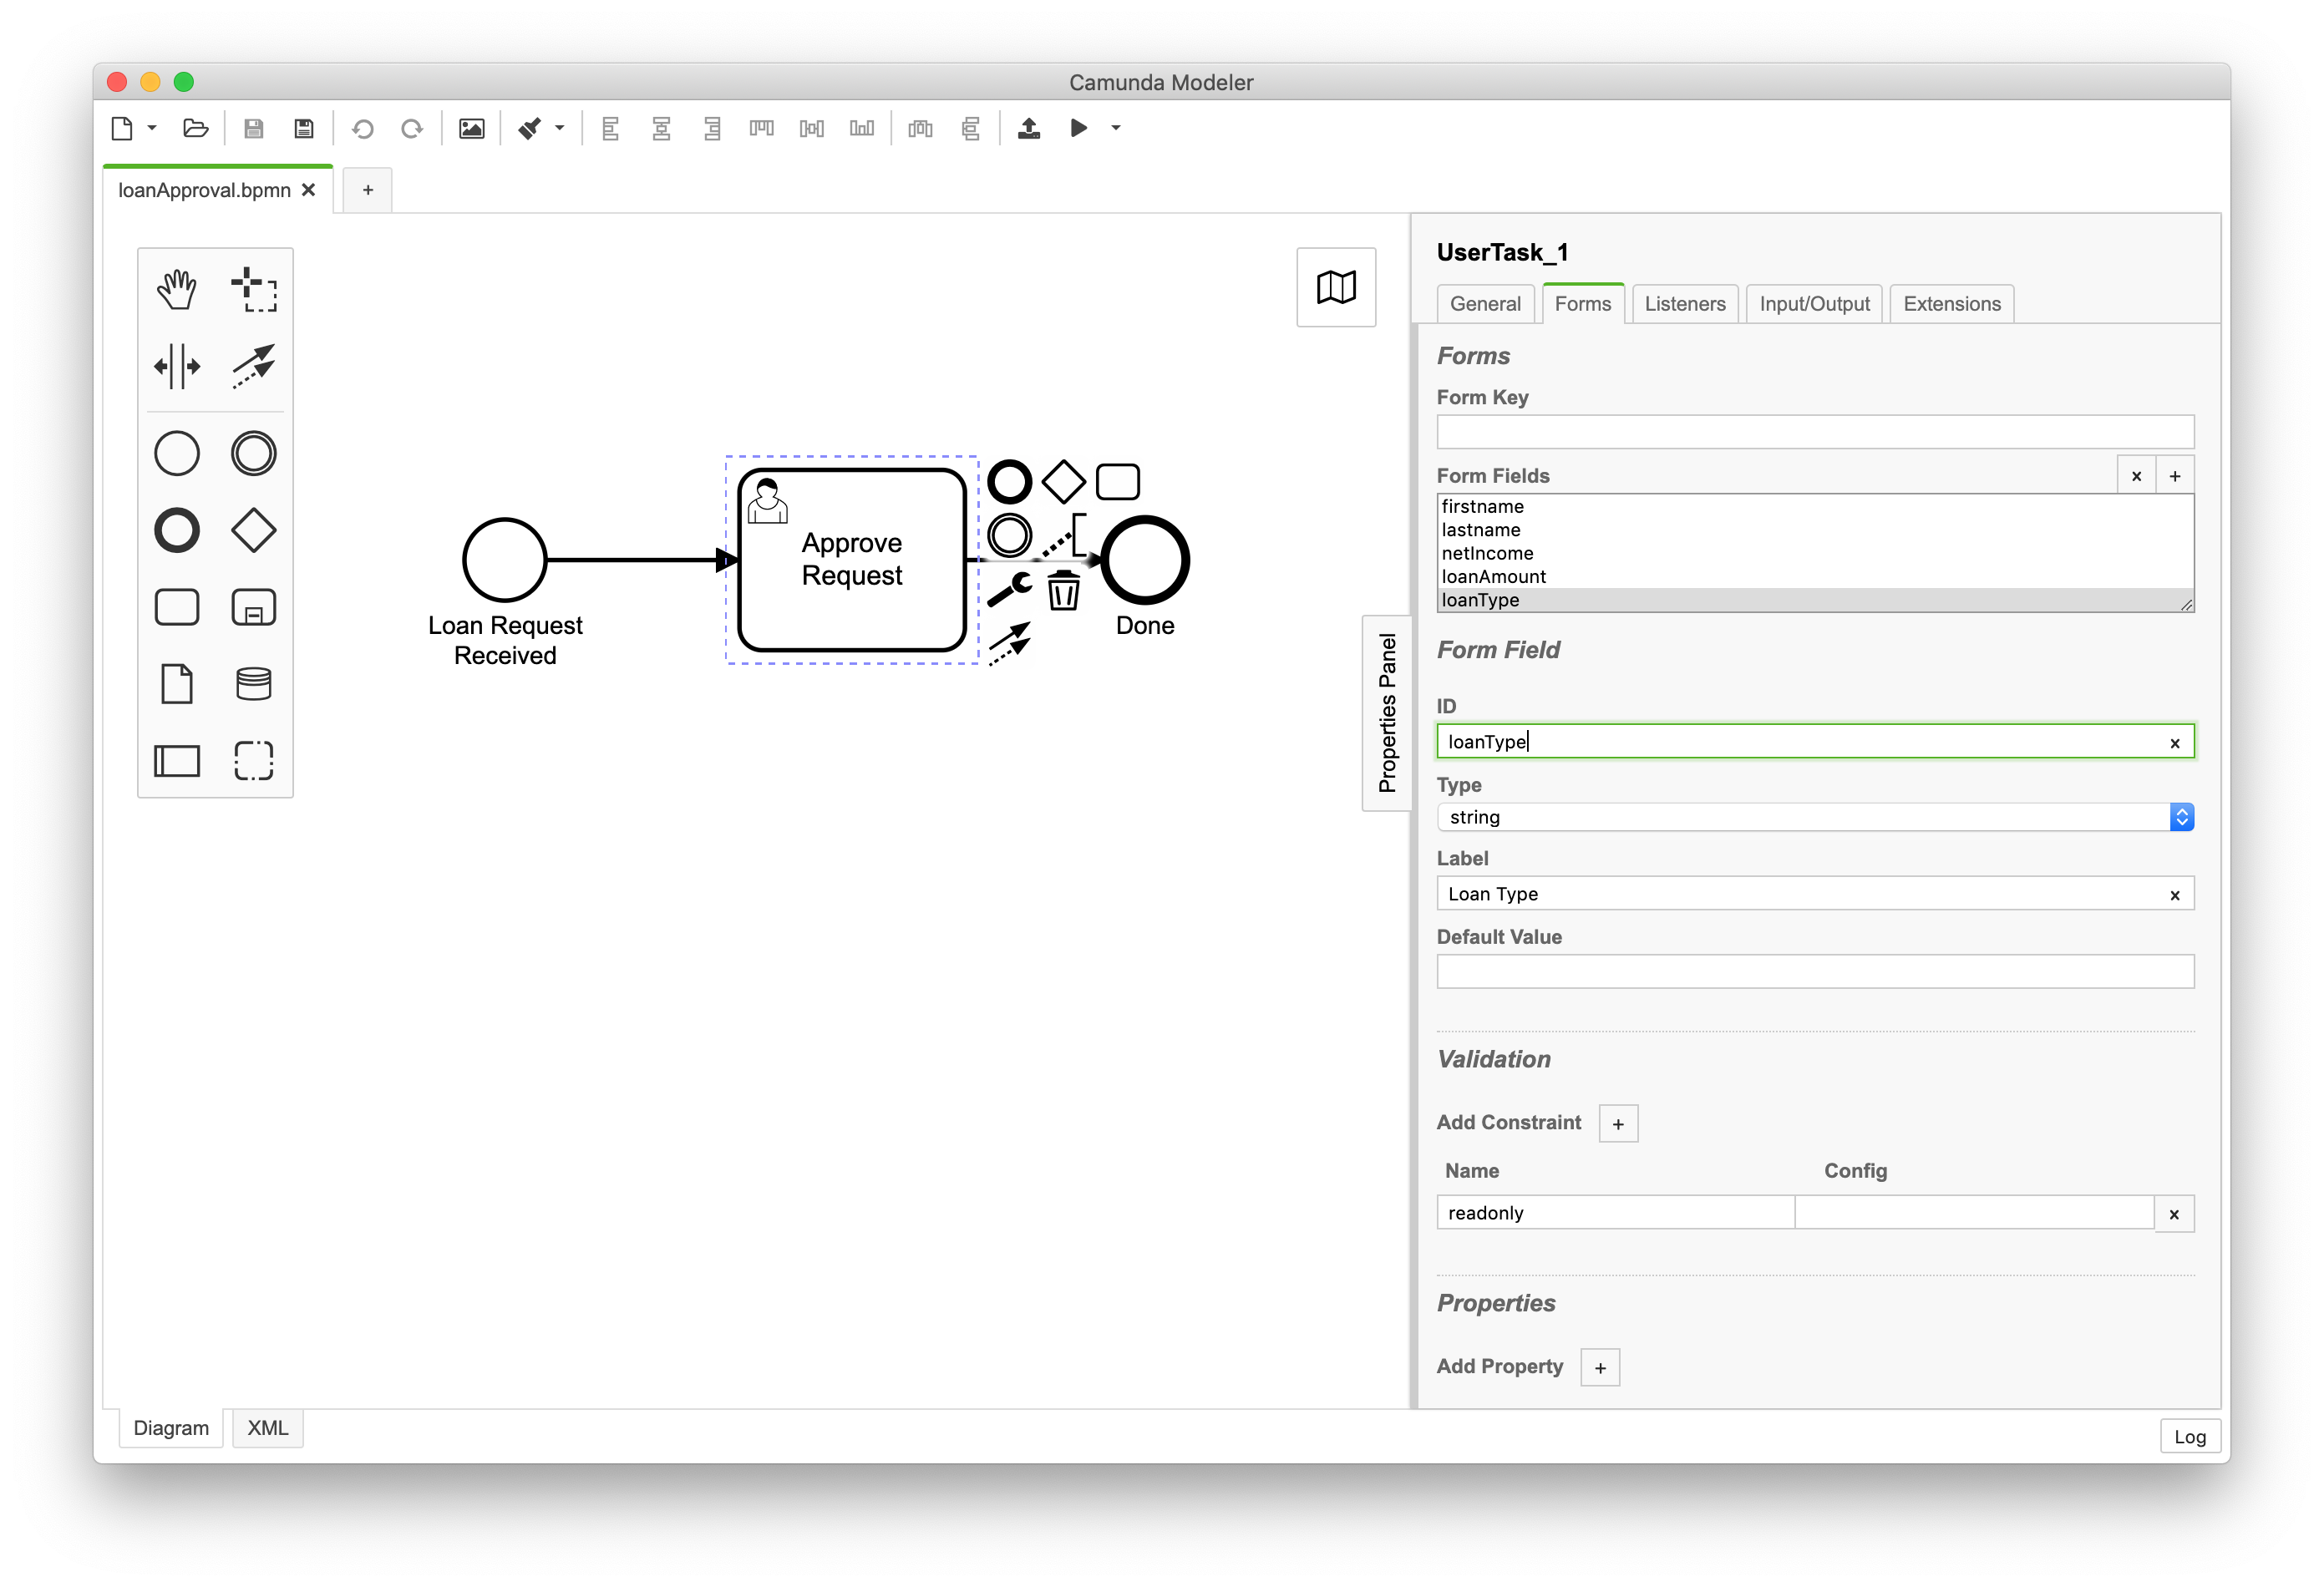2324x1587 pixels.
Task: Create a new file from toolbar
Action: point(122,128)
